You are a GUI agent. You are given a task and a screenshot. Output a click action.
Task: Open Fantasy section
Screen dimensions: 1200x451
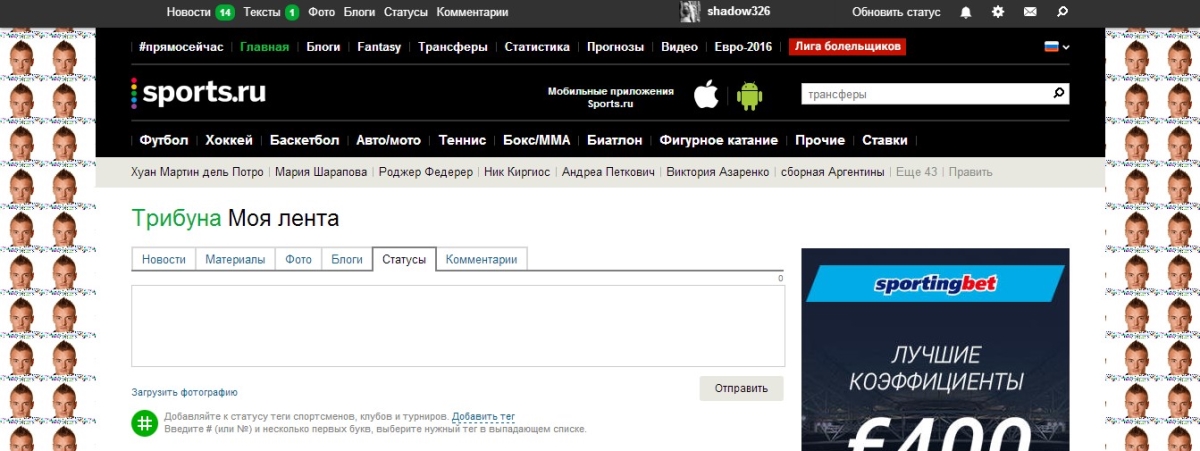[379, 47]
